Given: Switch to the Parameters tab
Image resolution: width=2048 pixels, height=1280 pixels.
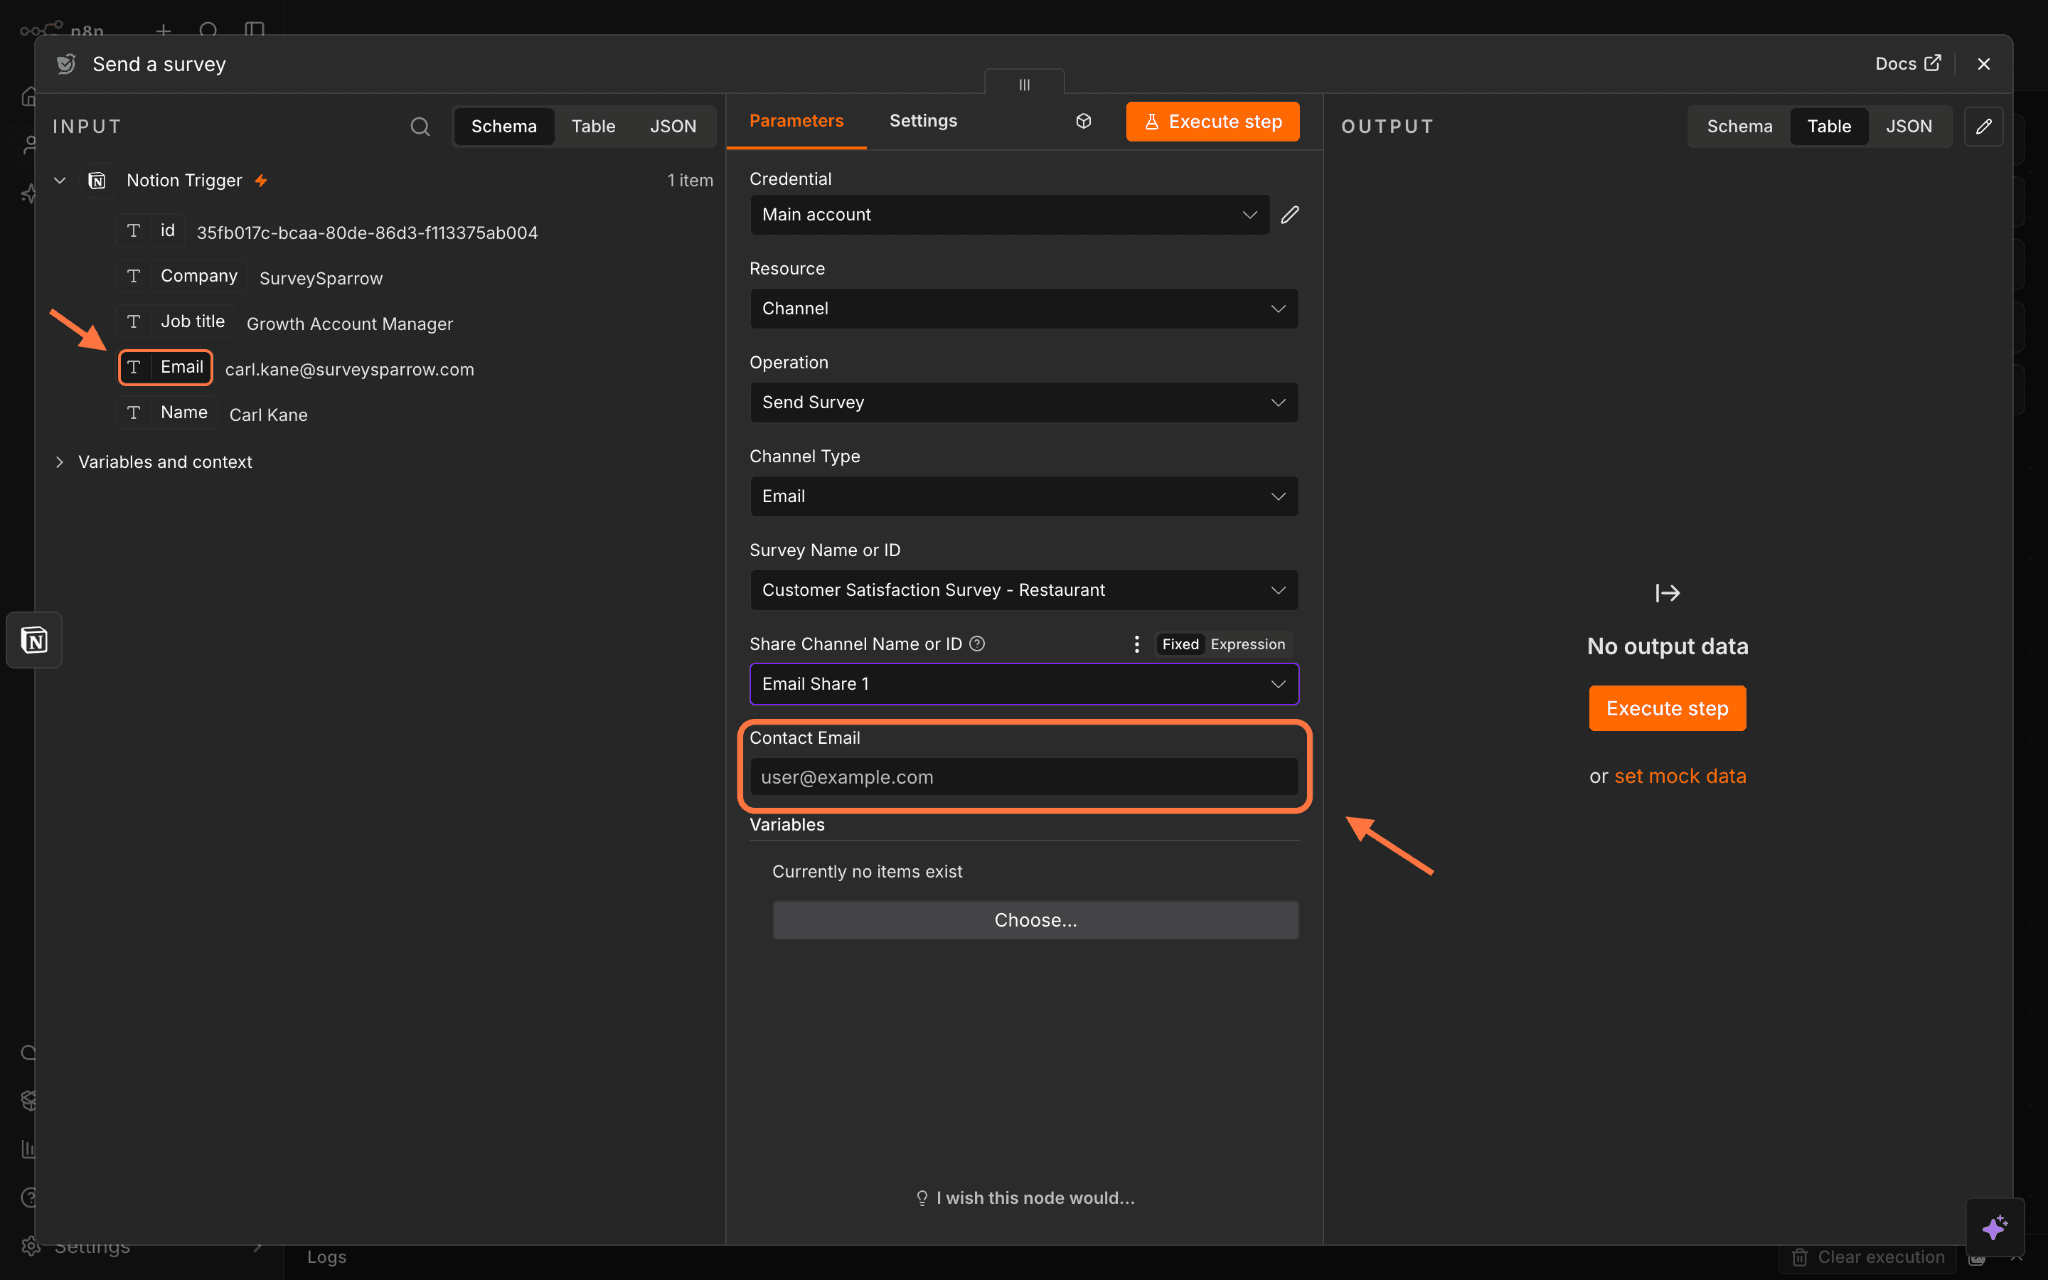Looking at the screenshot, I should [797, 121].
